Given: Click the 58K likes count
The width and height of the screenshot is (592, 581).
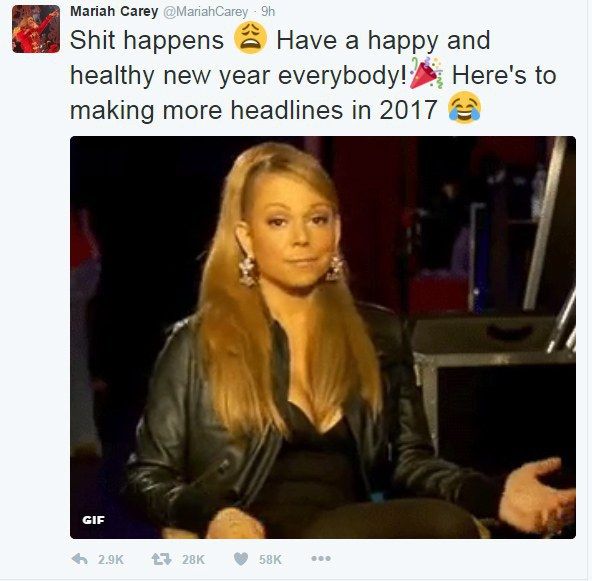Looking at the screenshot, I should click(270, 559).
